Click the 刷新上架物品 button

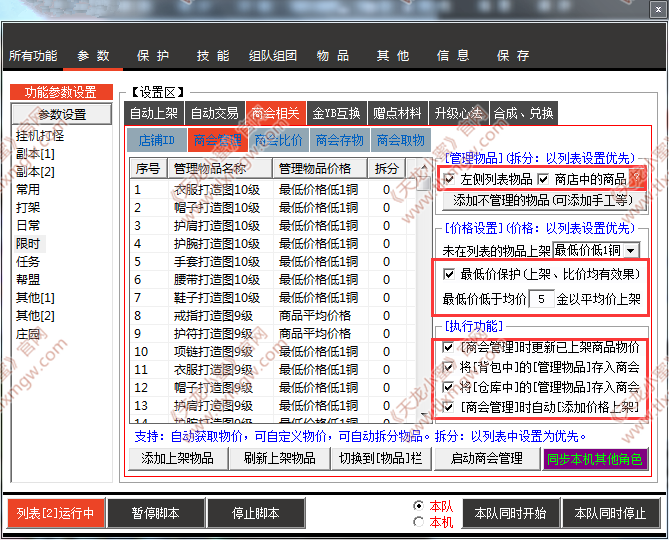(x=279, y=459)
